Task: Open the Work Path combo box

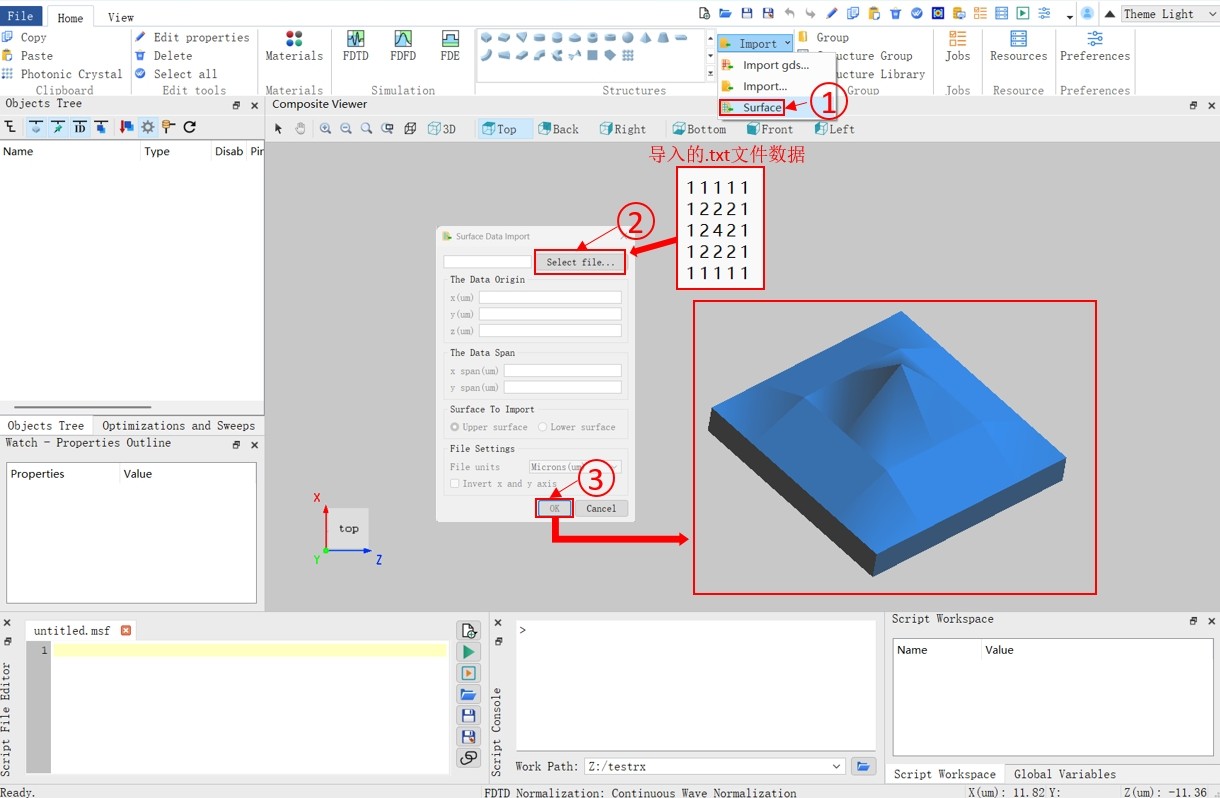Action: pos(715,767)
